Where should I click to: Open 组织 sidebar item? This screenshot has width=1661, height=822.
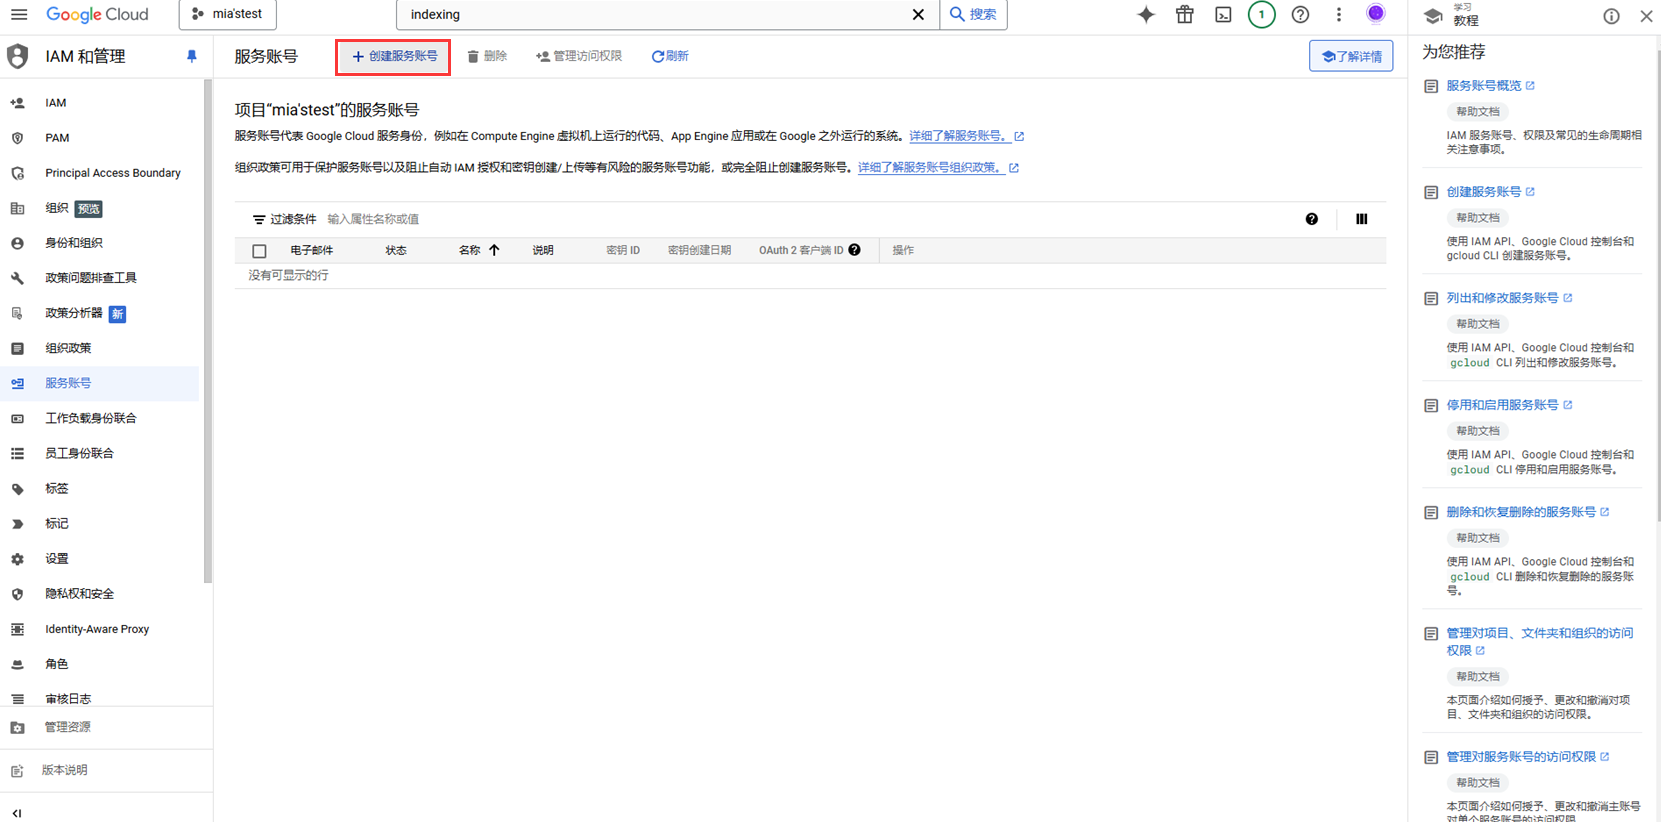point(100,208)
